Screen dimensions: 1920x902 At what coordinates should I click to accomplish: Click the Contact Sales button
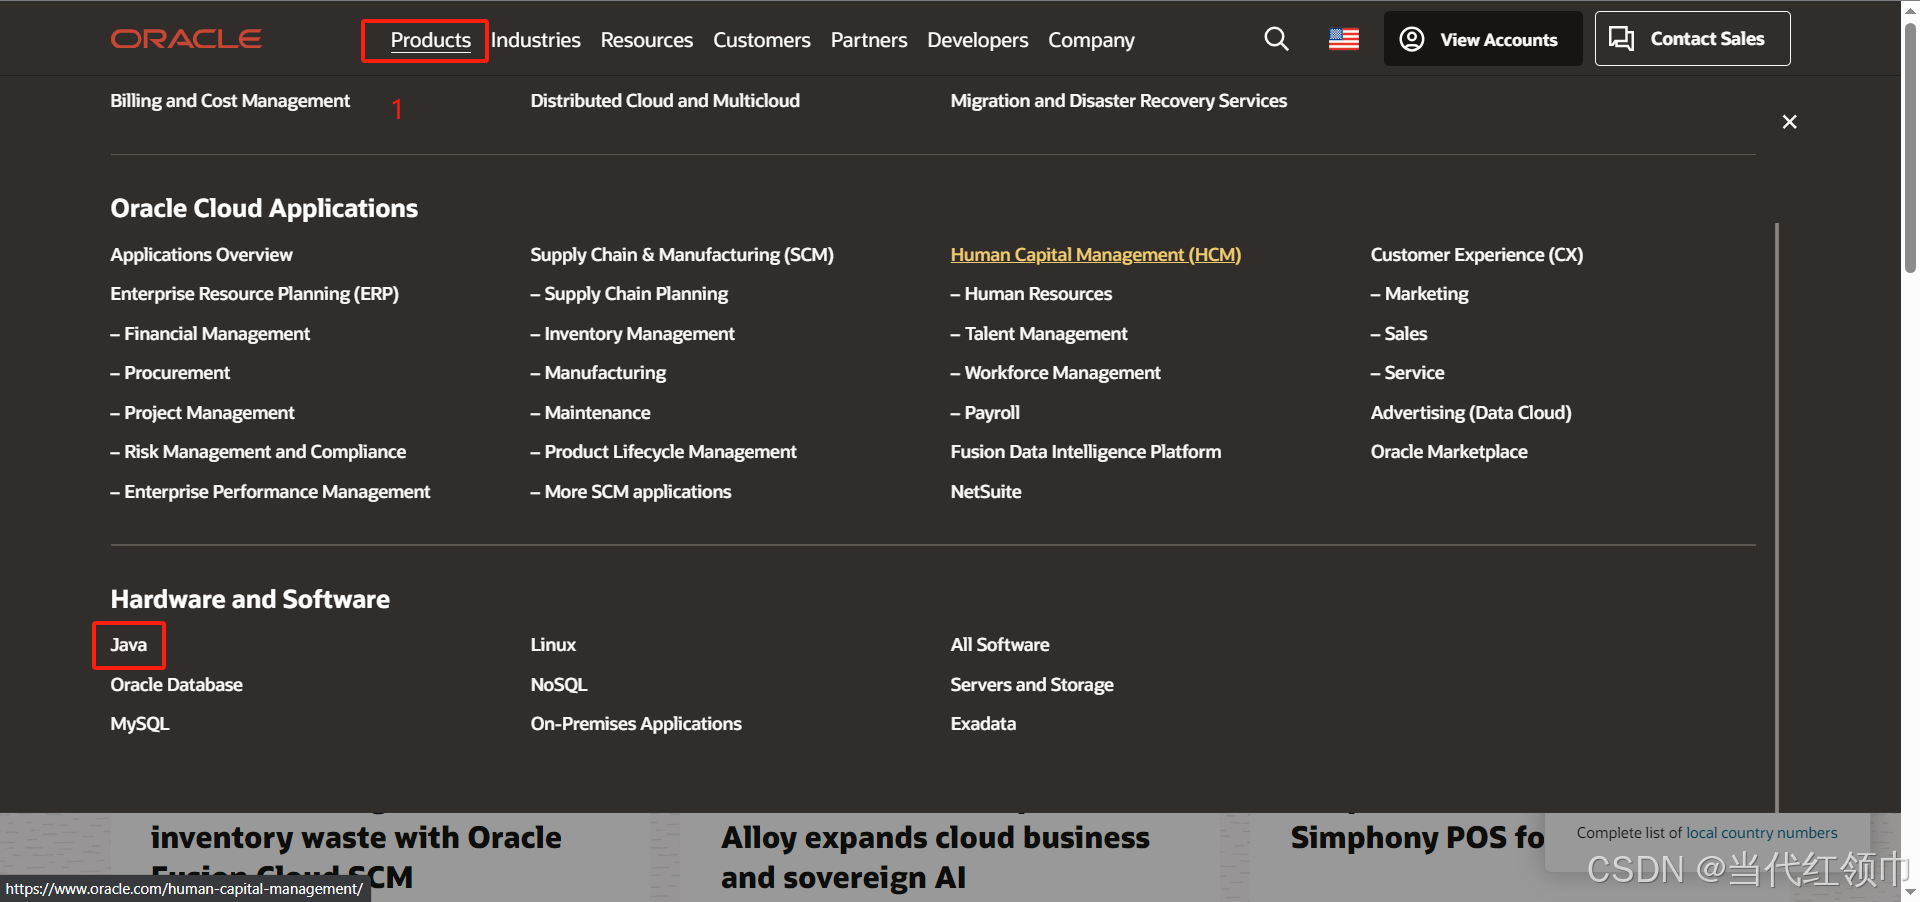[1692, 39]
